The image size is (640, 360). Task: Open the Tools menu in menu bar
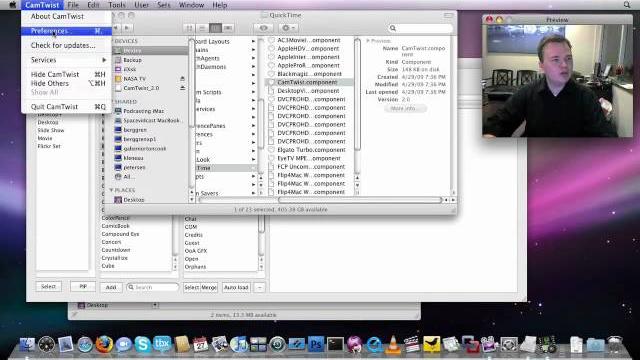coord(117,5)
